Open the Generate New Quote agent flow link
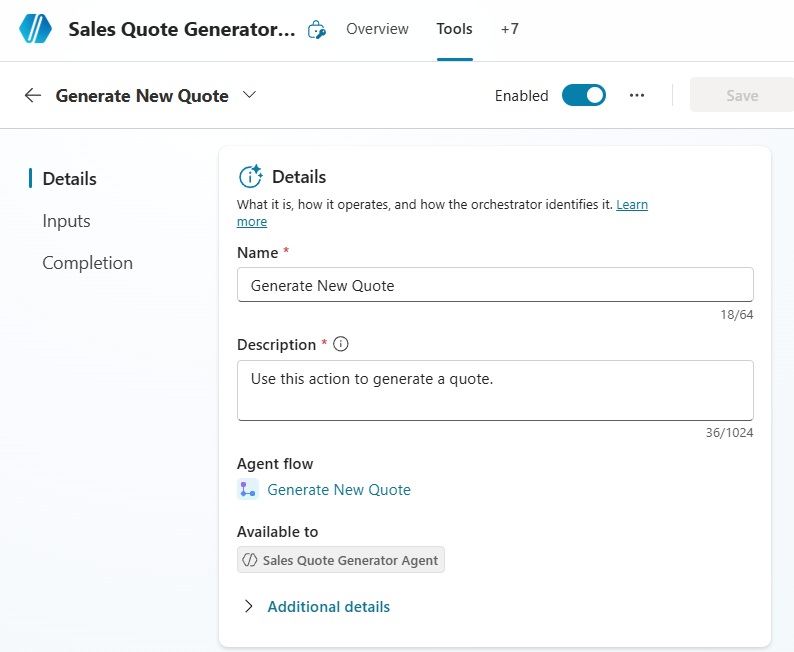 click(339, 490)
